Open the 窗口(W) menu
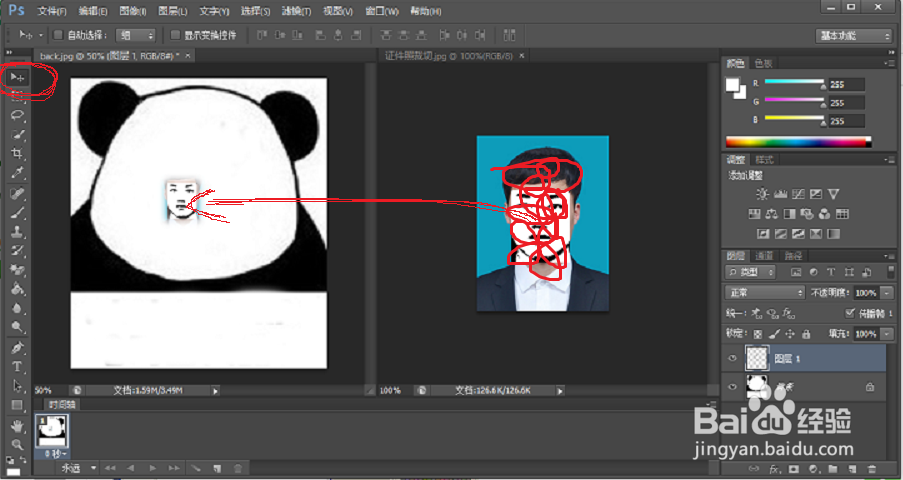903x480 pixels. [382, 11]
